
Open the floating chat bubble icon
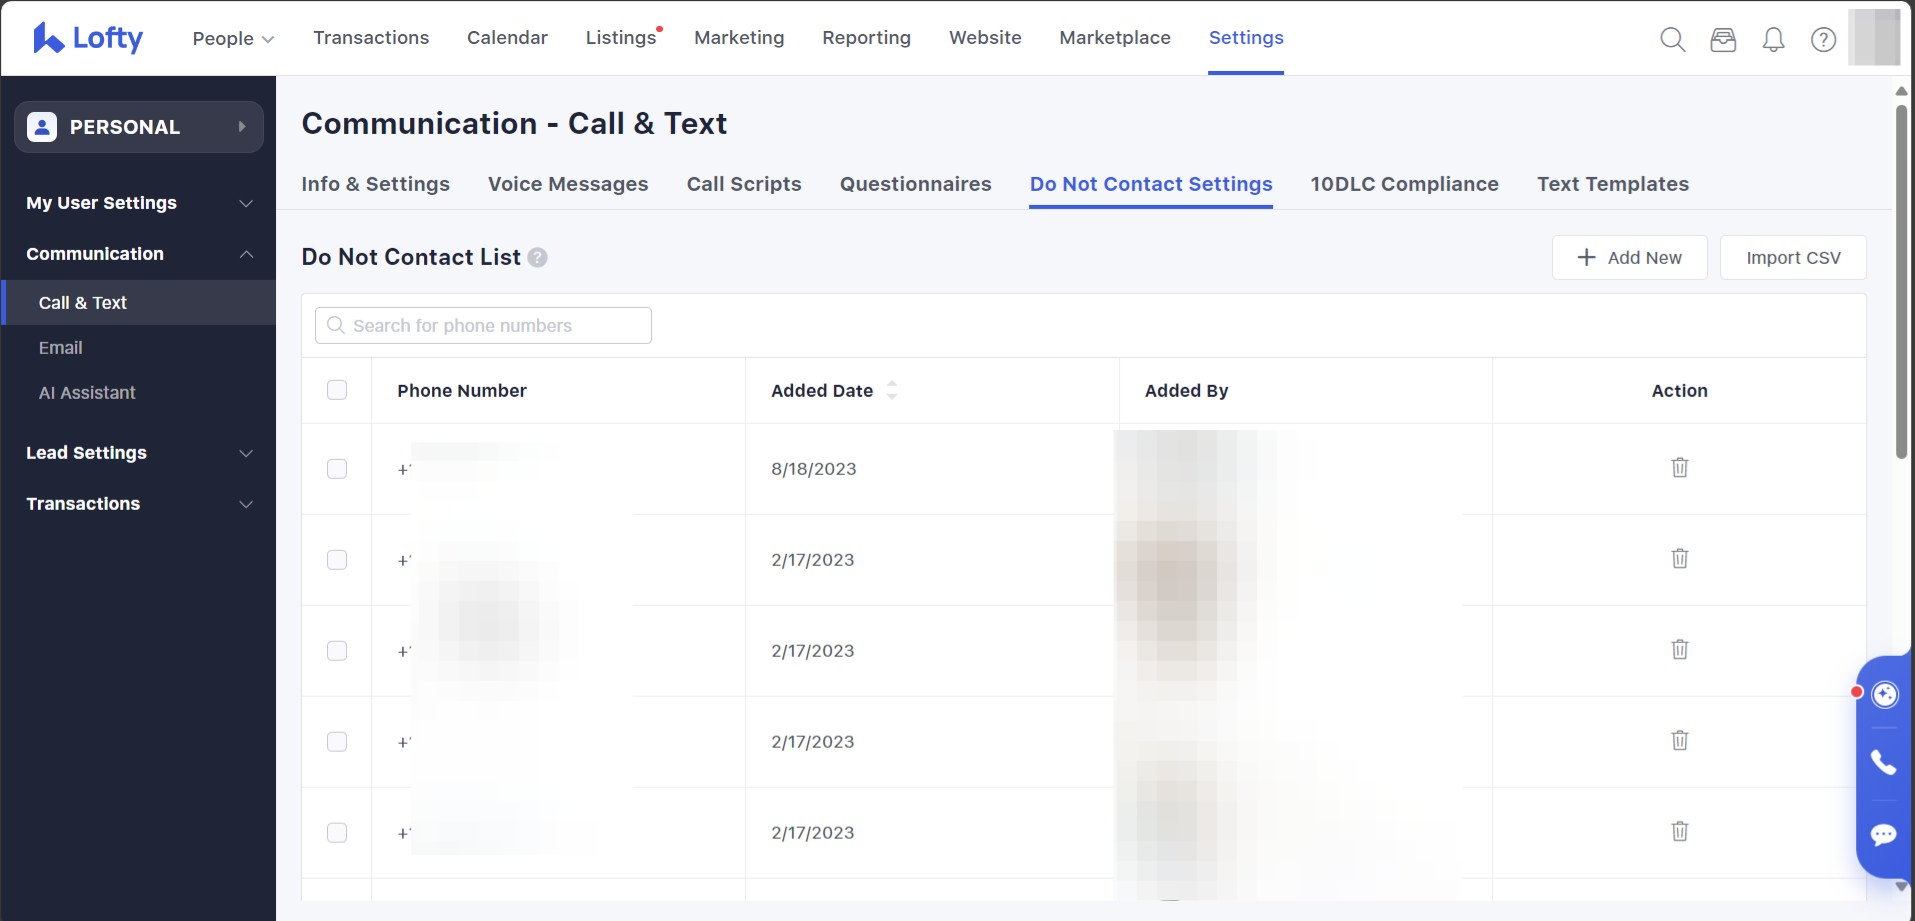click(x=1883, y=835)
